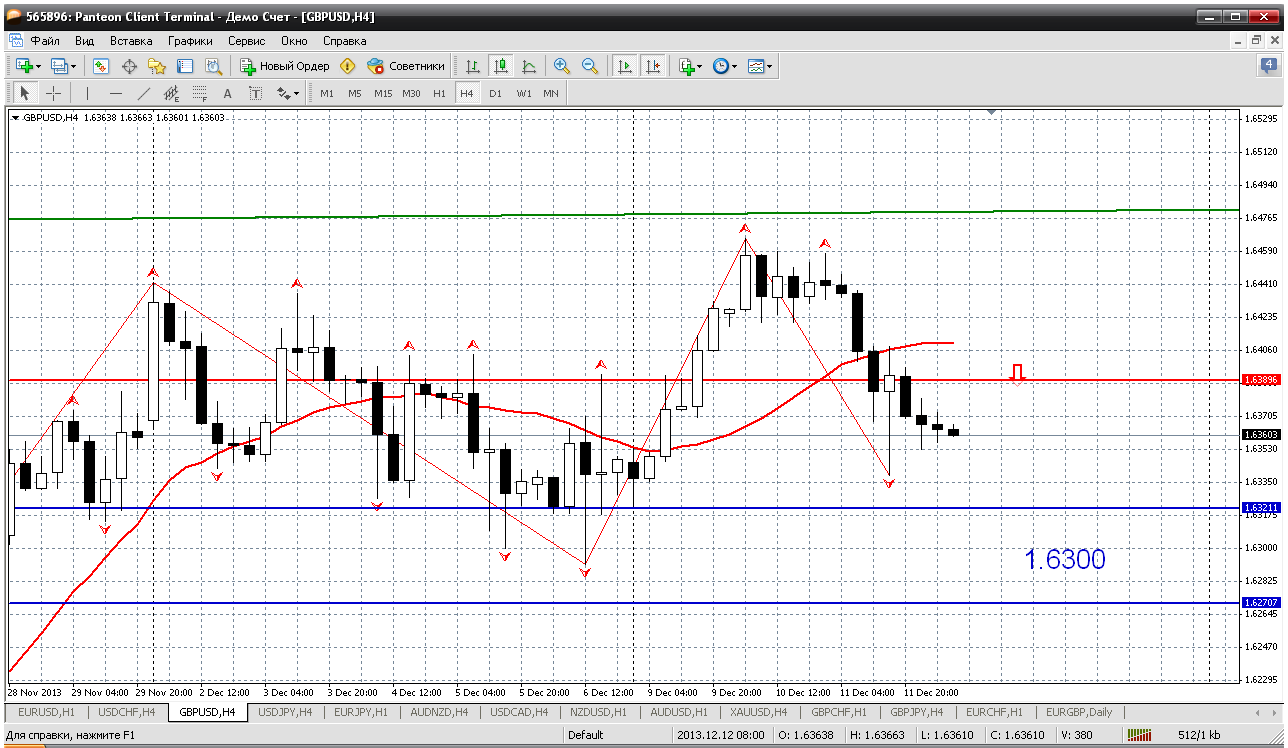The width and height of the screenshot is (1288, 748).
Task: Open the Вид menu
Action: point(85,41)
